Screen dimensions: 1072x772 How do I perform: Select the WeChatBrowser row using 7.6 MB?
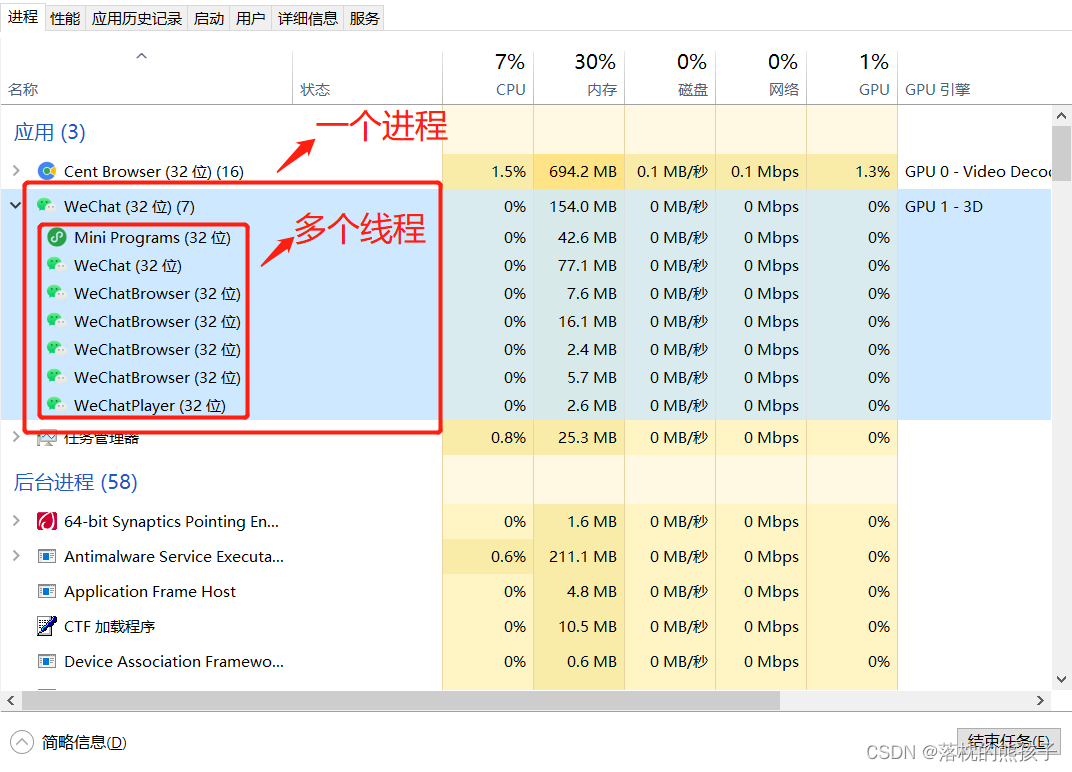525,293
